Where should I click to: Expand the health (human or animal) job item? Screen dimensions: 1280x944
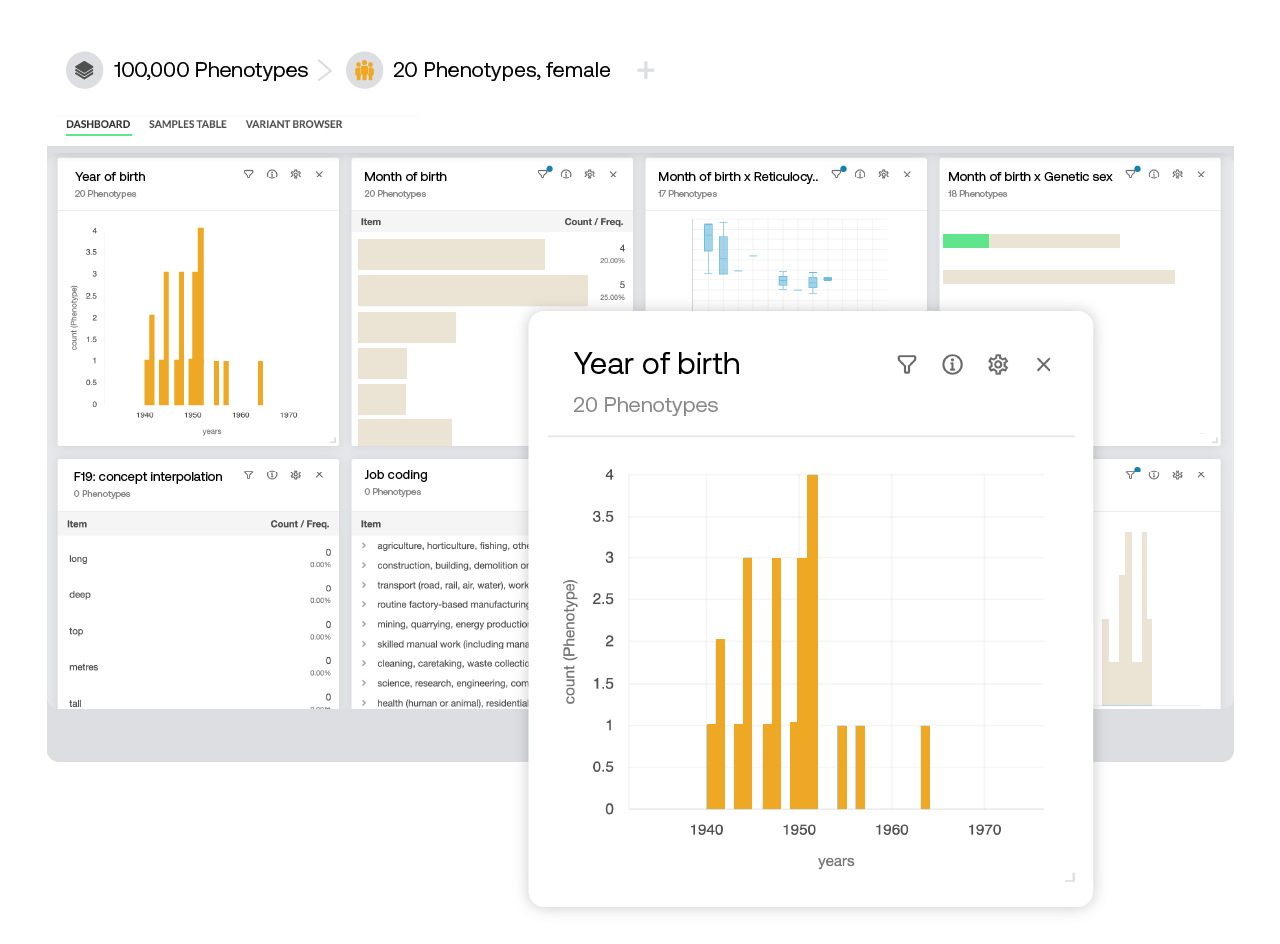[x=364, y=703]
